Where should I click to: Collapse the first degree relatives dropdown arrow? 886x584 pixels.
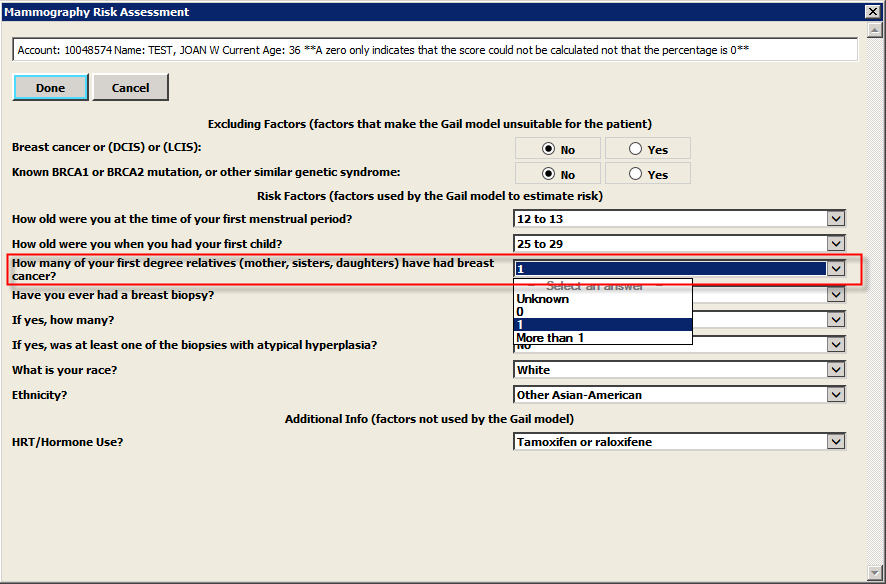point(836,268)
